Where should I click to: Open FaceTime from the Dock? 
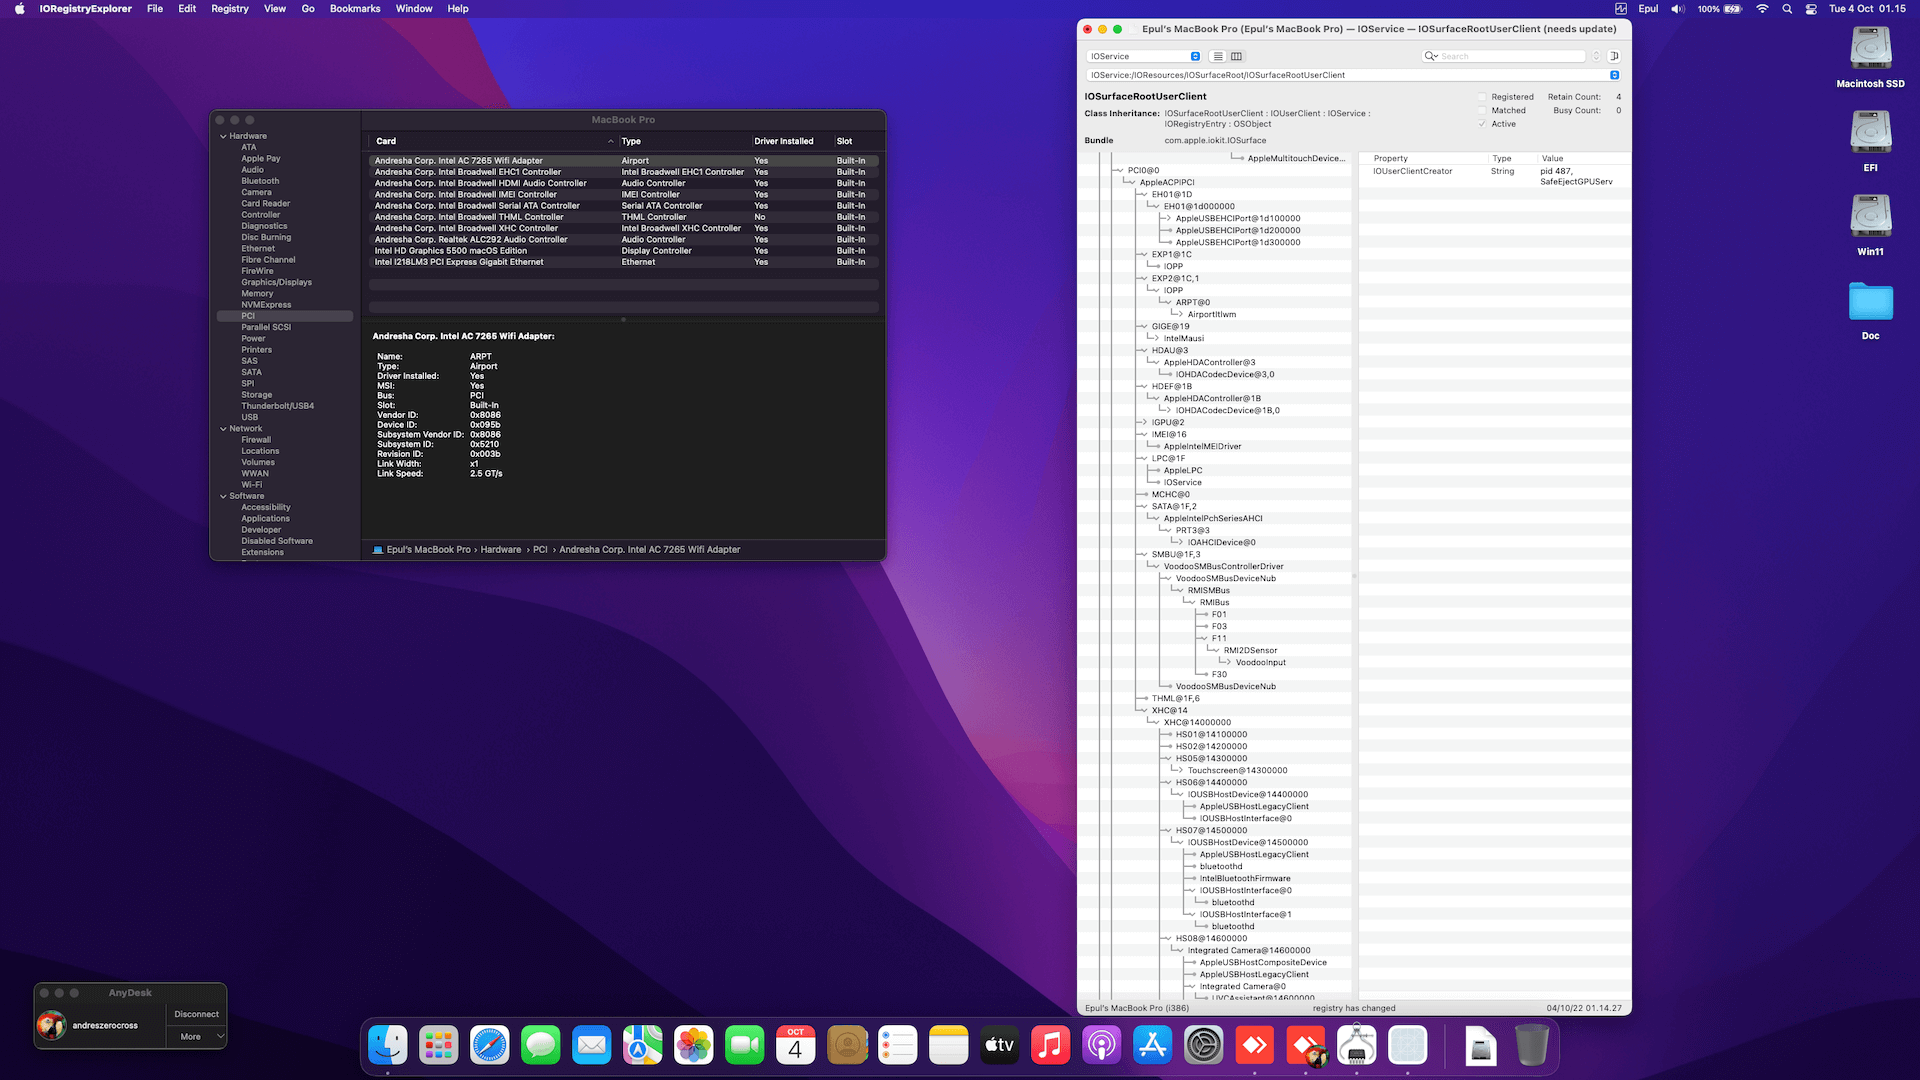pos(745,1046)
